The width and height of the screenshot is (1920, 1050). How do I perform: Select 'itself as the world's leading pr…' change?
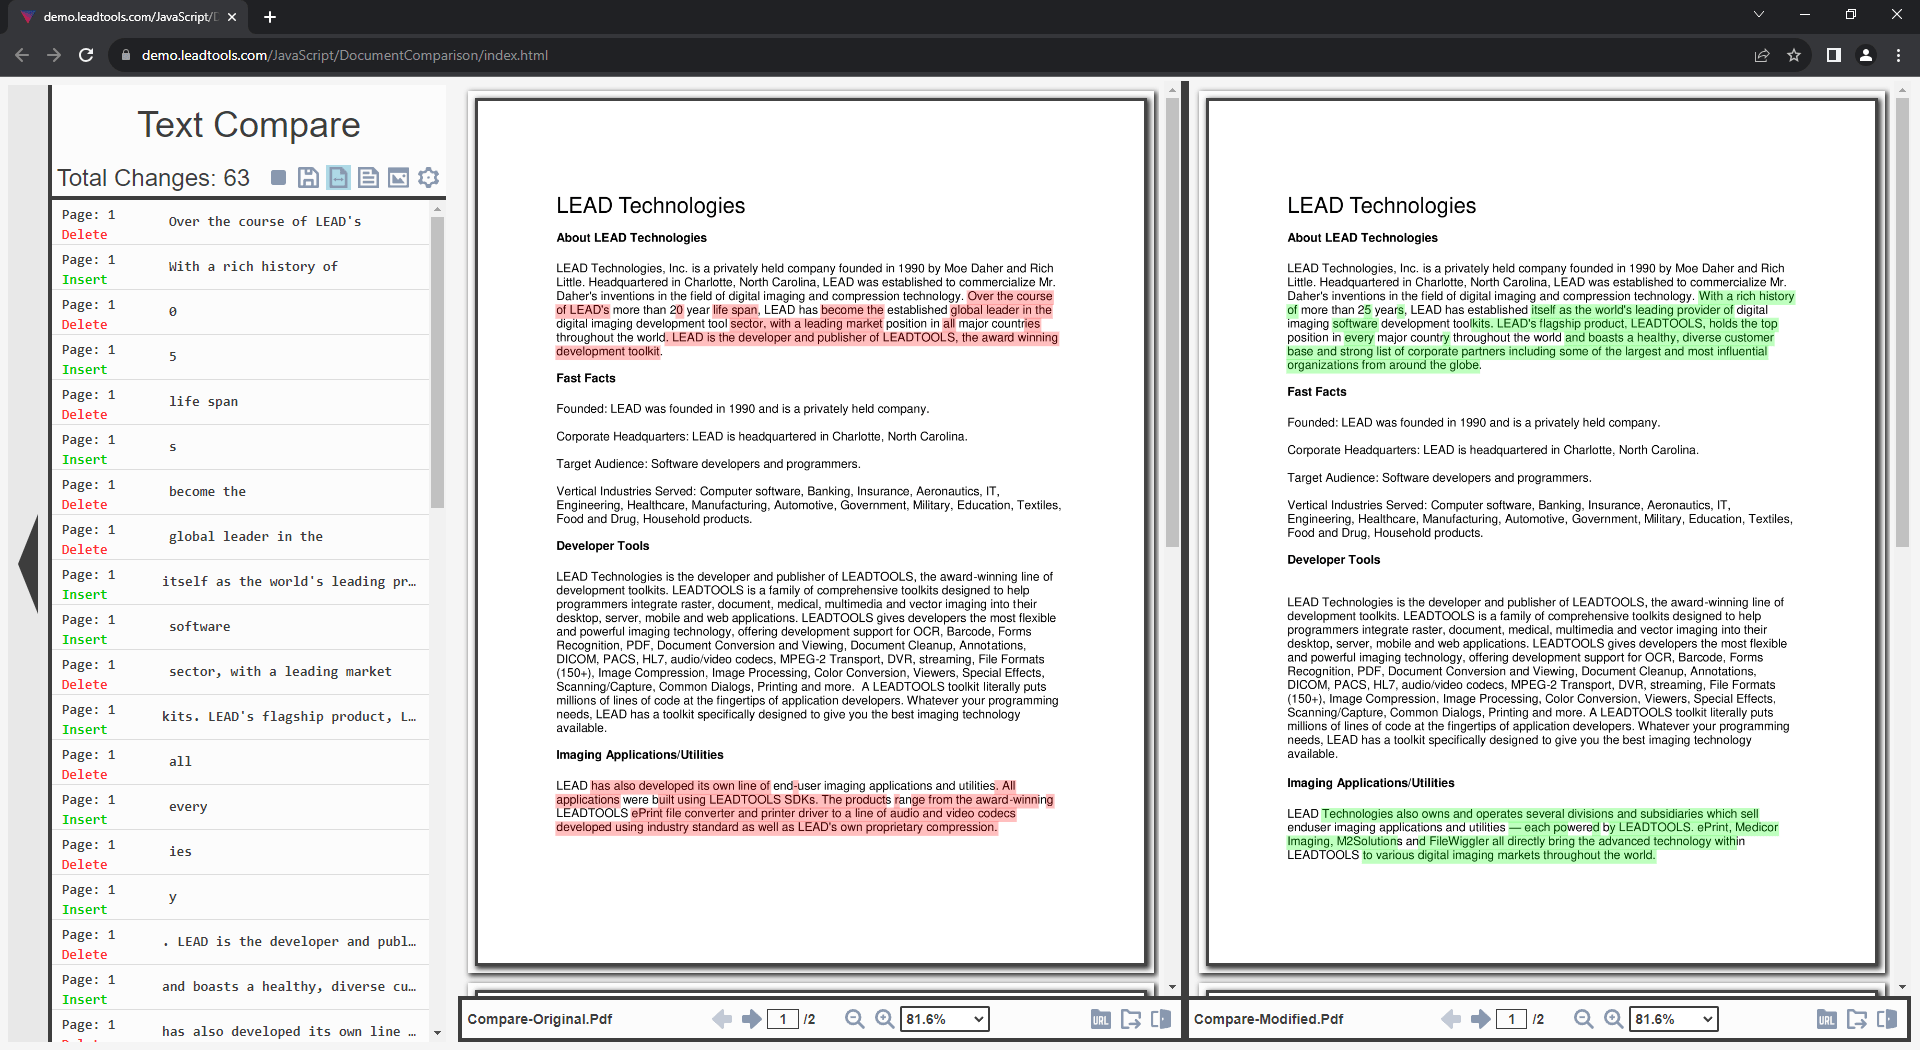tap(241, 582)
